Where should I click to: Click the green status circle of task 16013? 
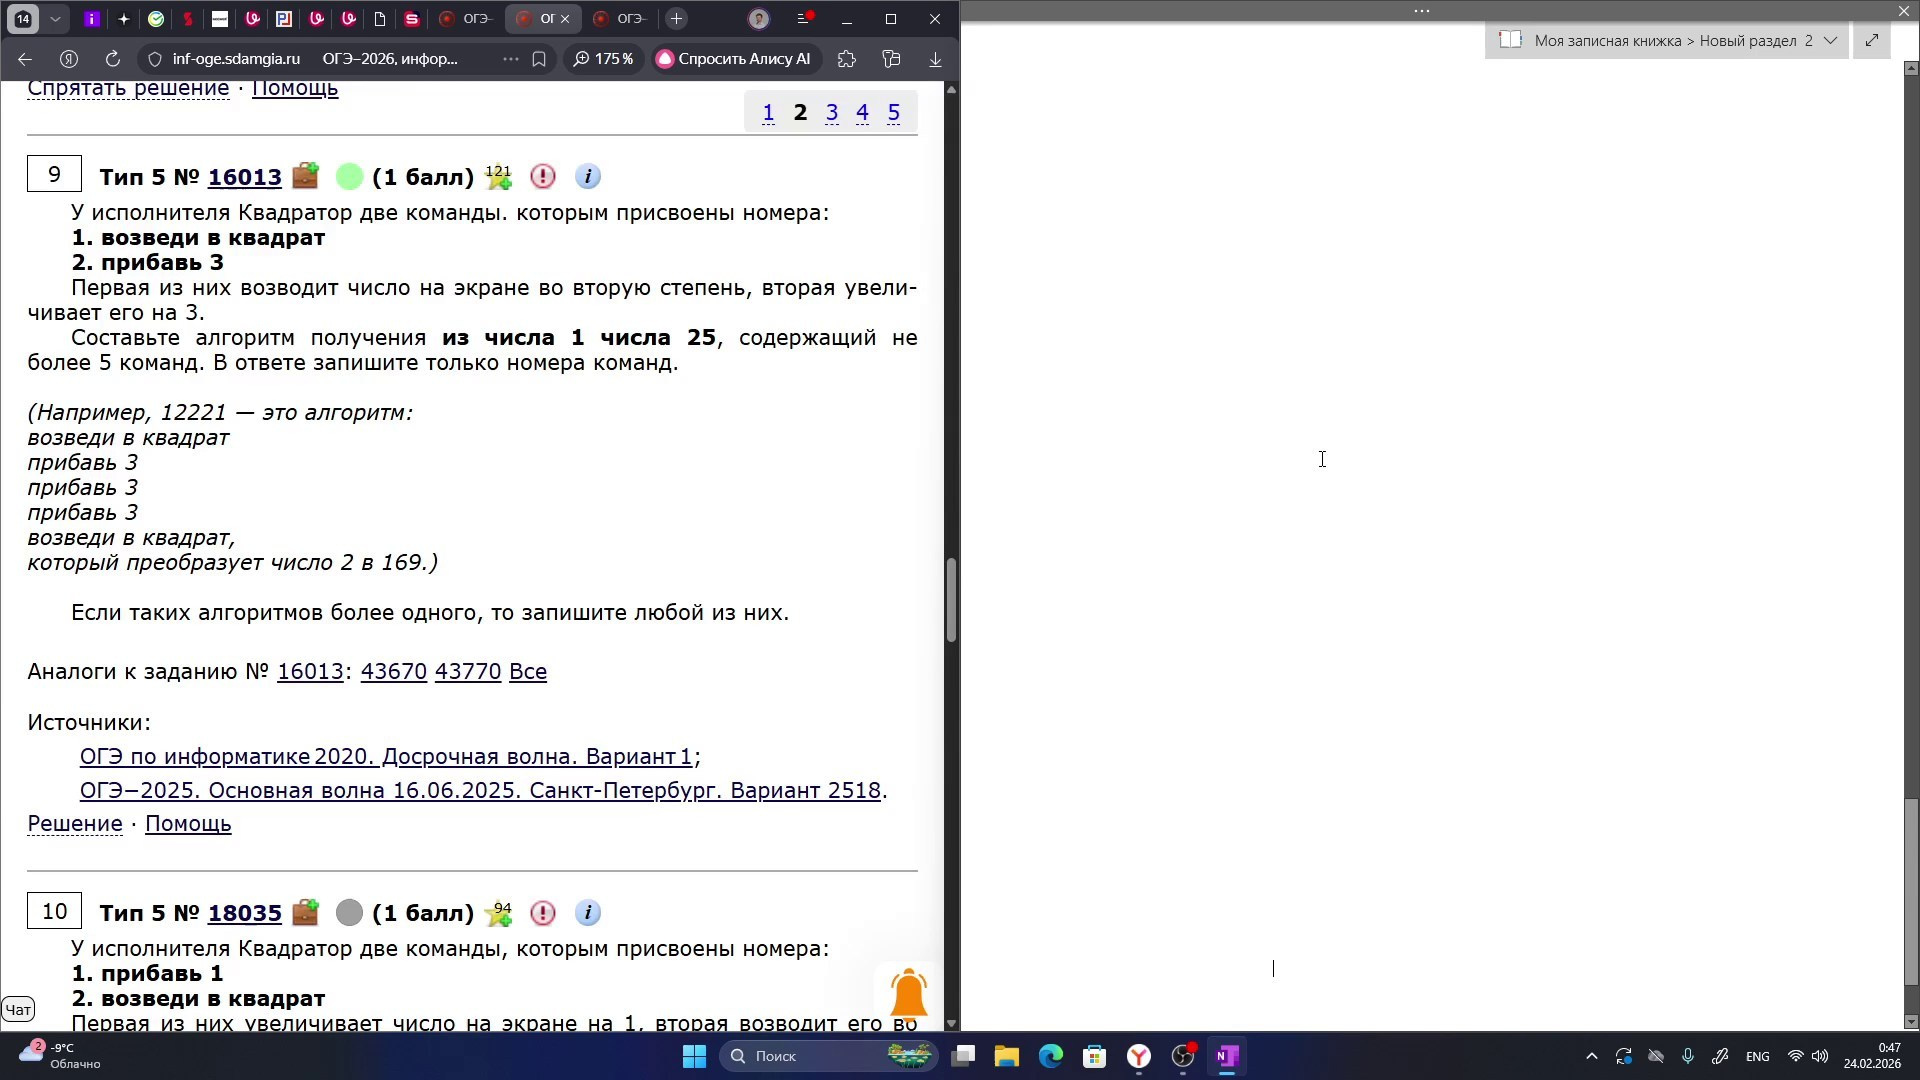click(349, 176)
